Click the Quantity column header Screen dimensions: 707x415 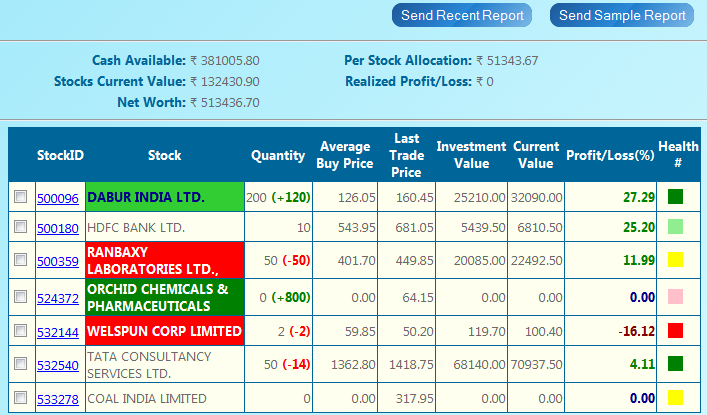tap(278, 156)
